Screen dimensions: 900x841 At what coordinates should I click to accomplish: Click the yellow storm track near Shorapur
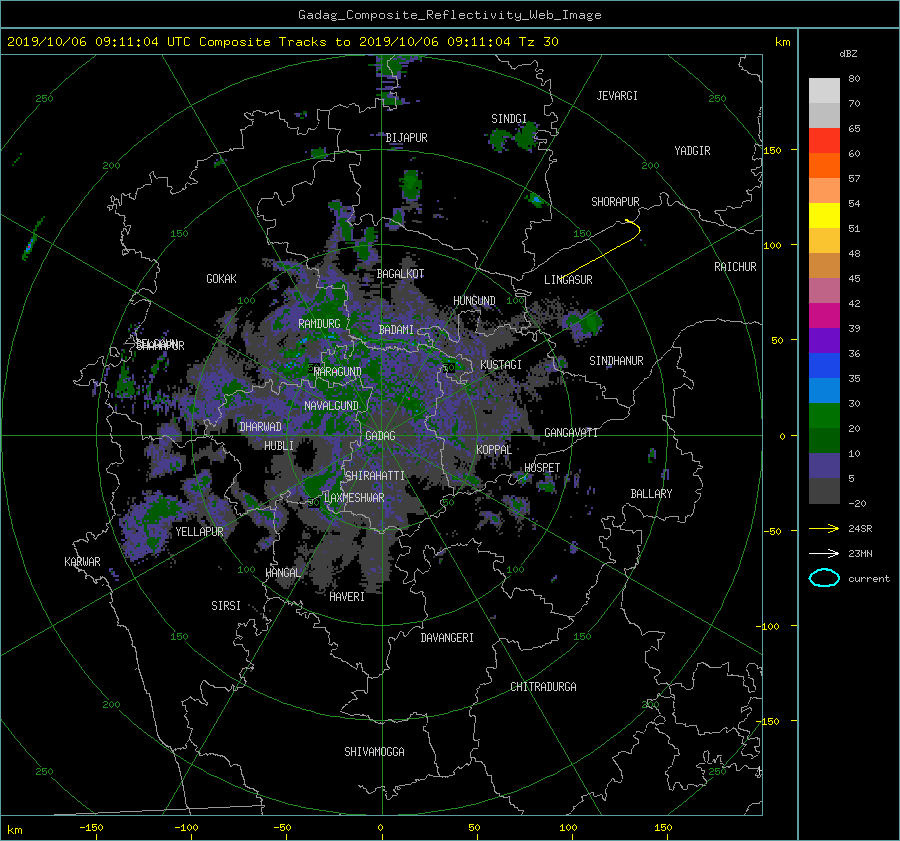(602, 248)
